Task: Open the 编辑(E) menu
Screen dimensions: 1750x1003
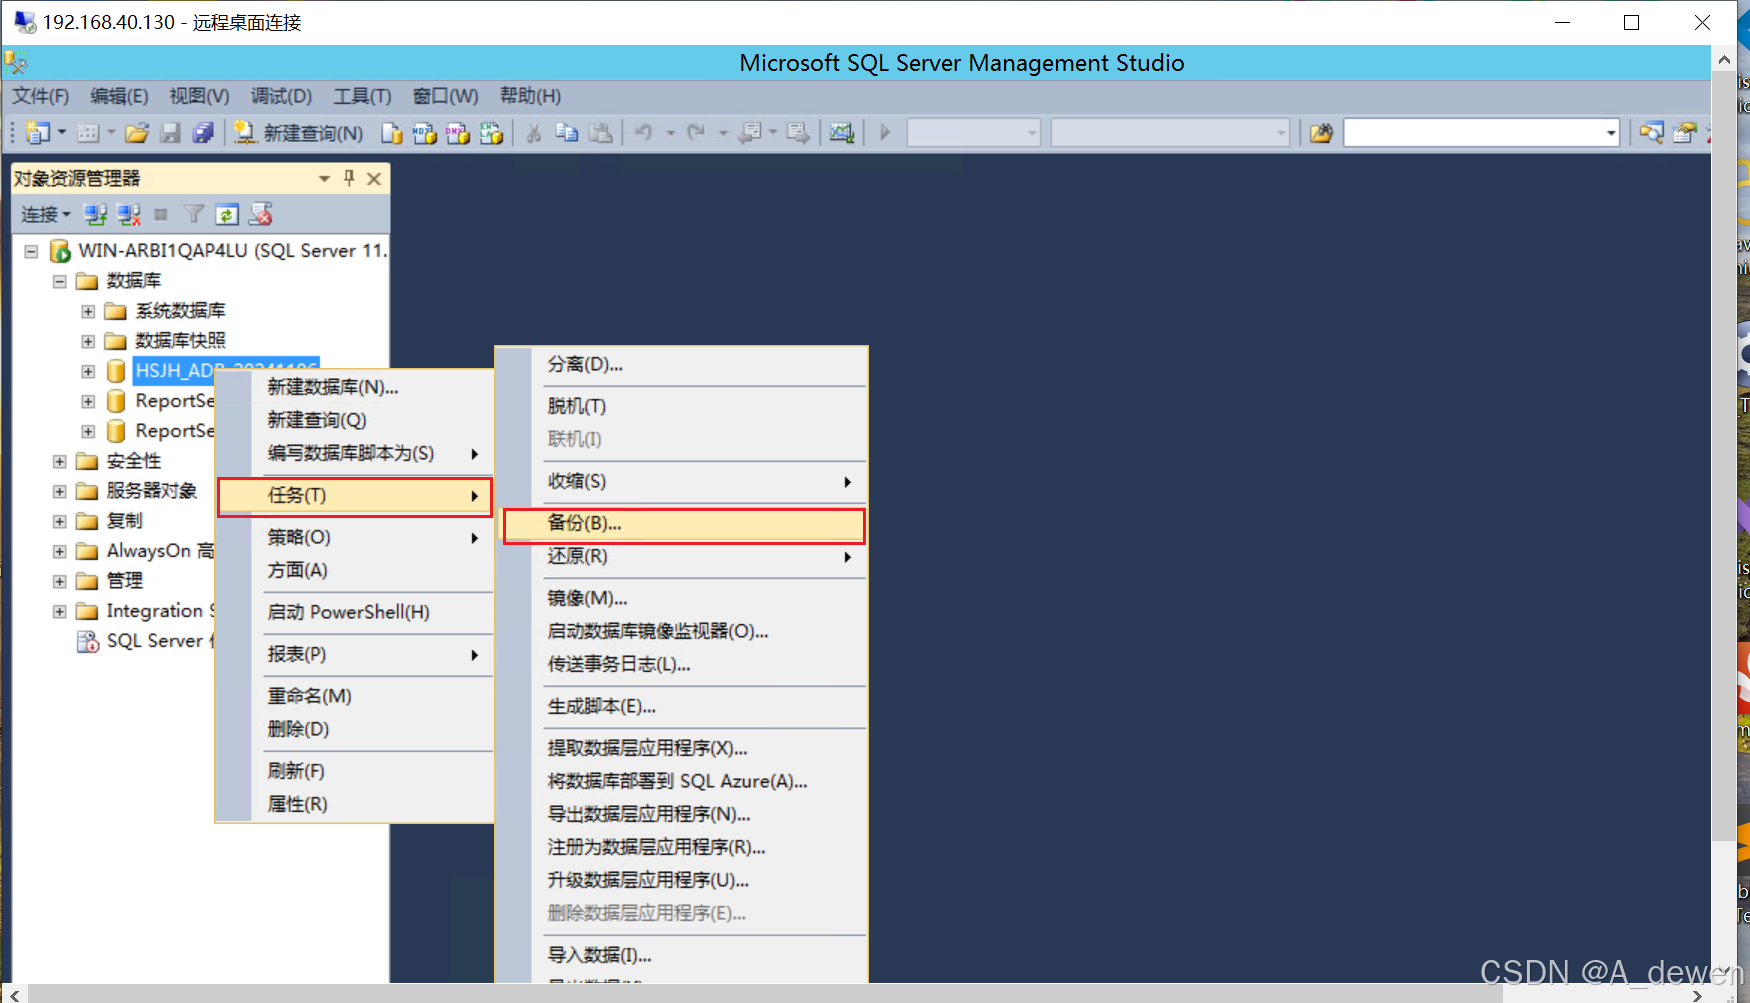Action: [119, 96]
